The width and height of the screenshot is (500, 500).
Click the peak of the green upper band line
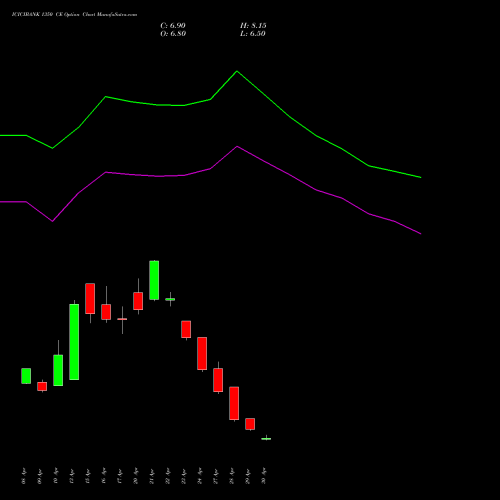(237, 71)
